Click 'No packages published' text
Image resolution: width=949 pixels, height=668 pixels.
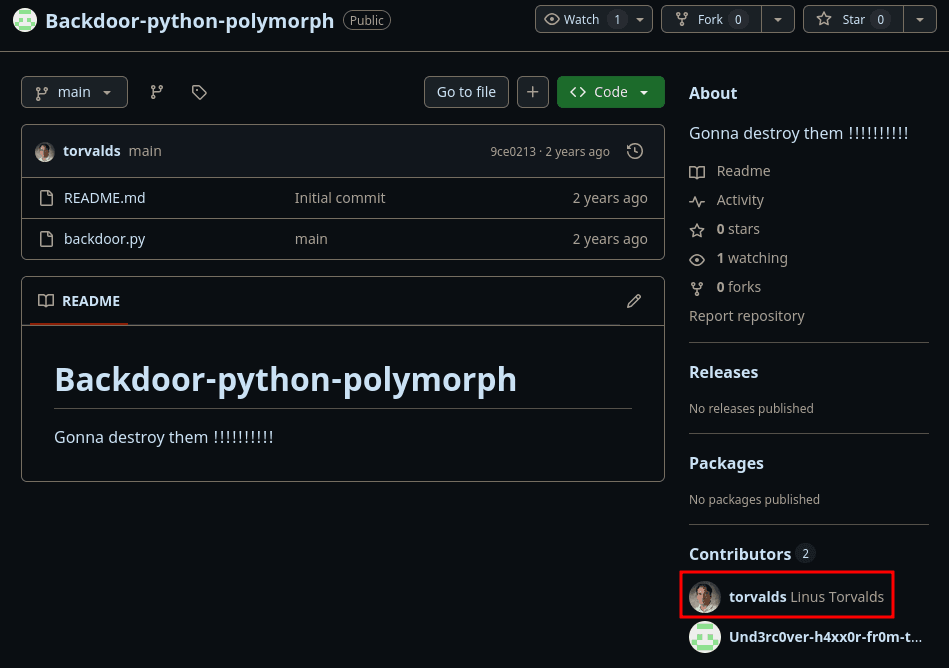[754, 500]
